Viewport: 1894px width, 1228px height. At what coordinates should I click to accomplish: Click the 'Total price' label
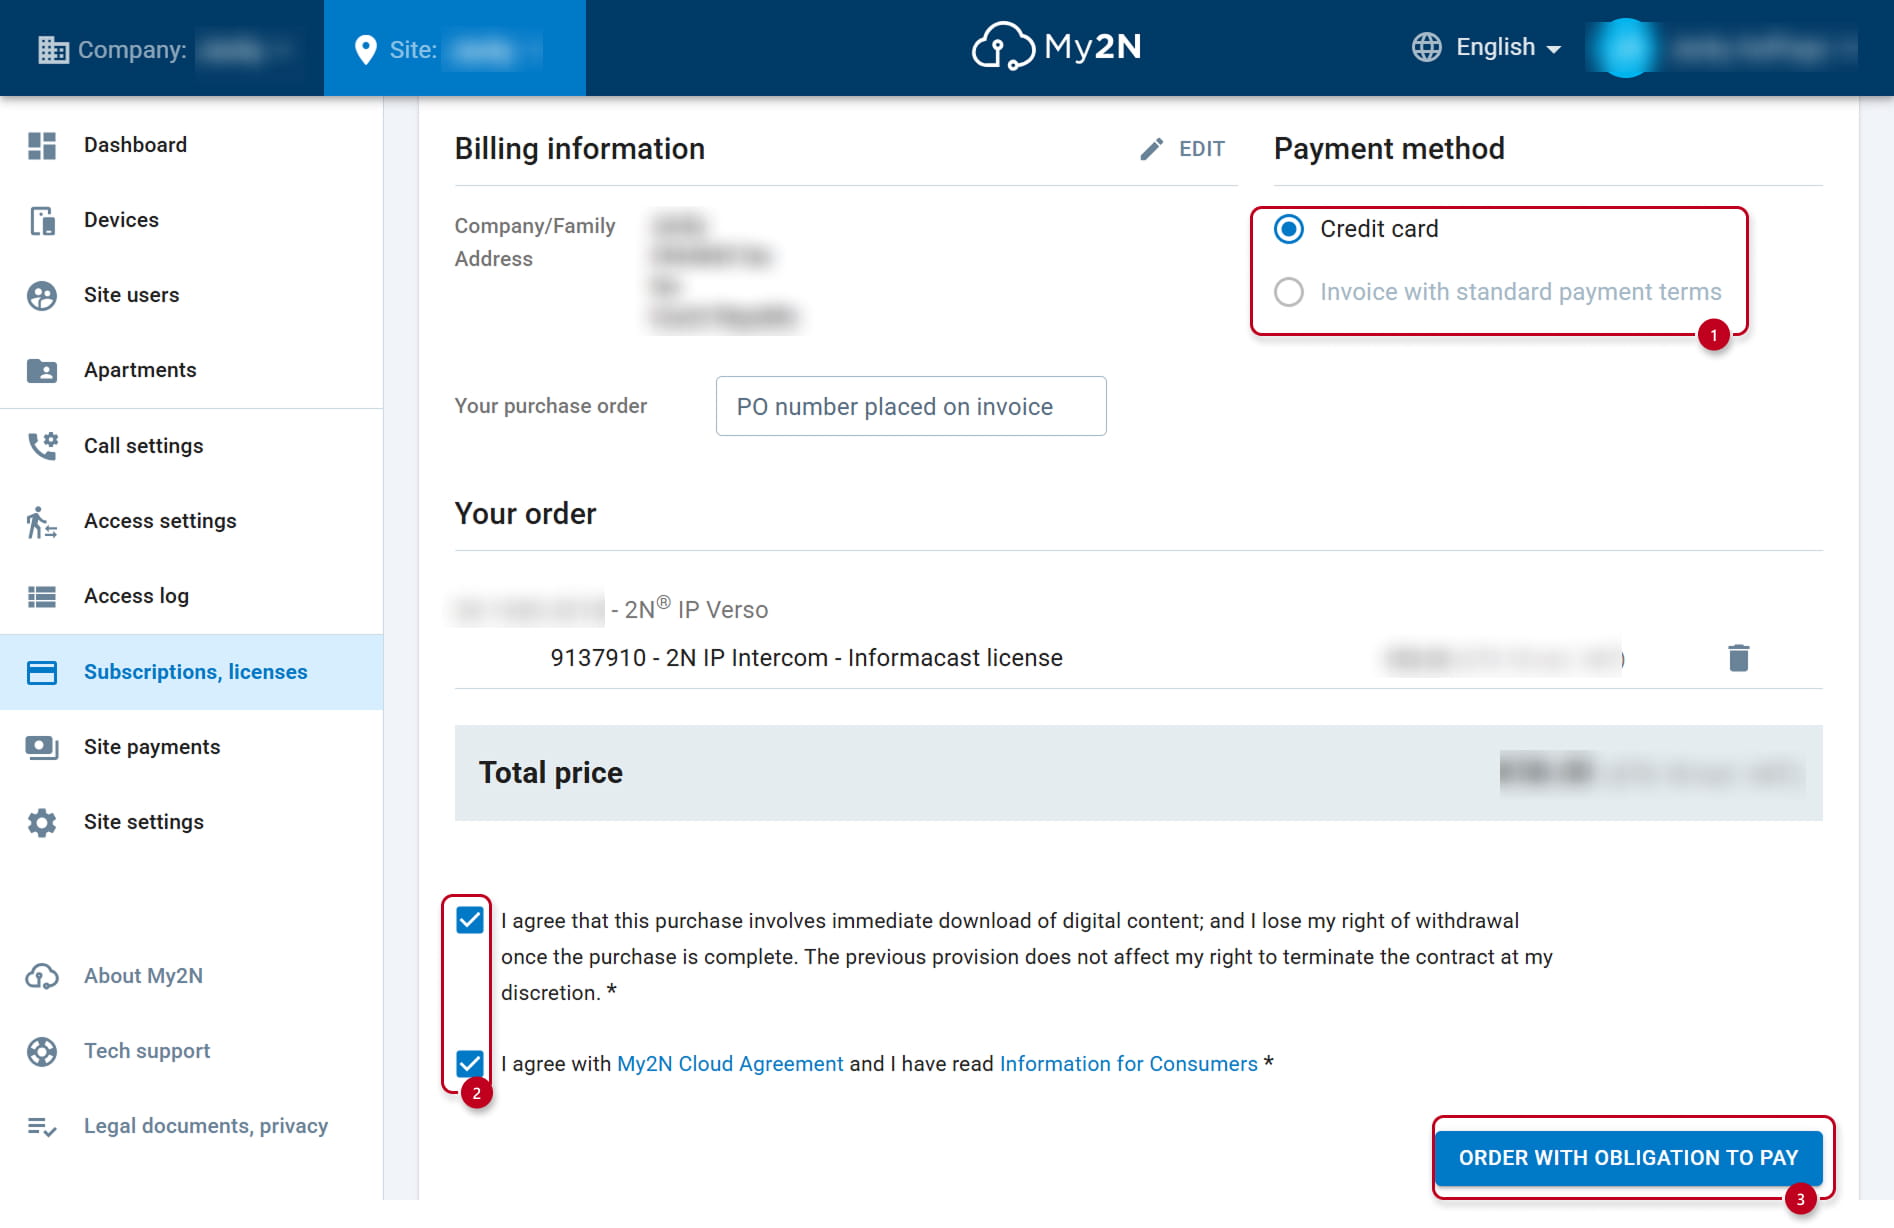[551, 773]
